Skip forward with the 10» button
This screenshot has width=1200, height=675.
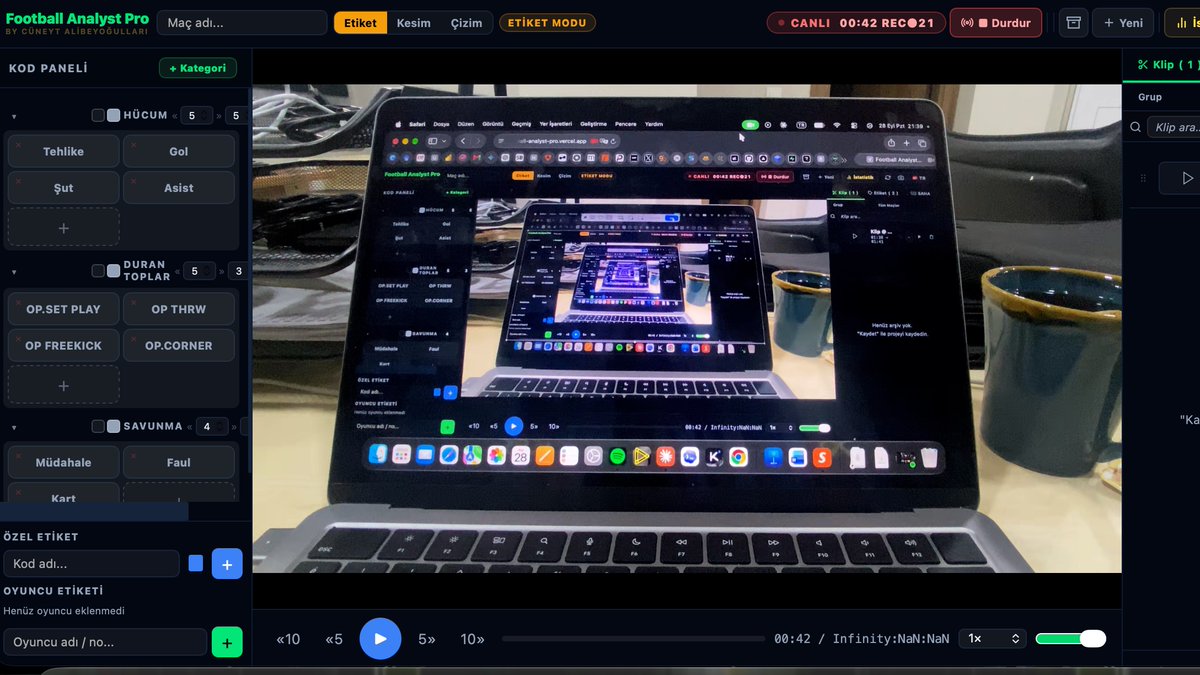pyautogui.click(x=473, y=639)
